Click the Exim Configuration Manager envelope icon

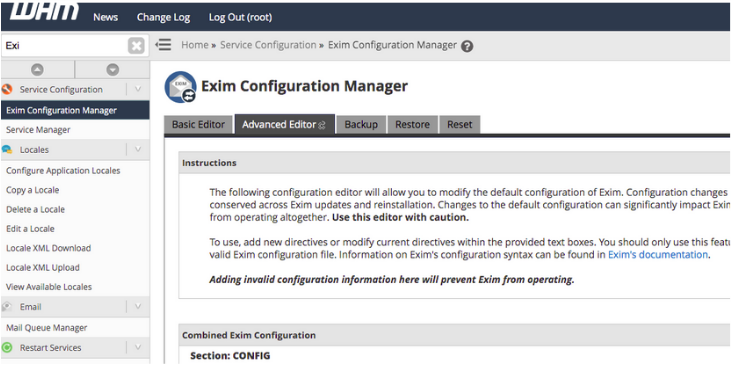point(180,87)
